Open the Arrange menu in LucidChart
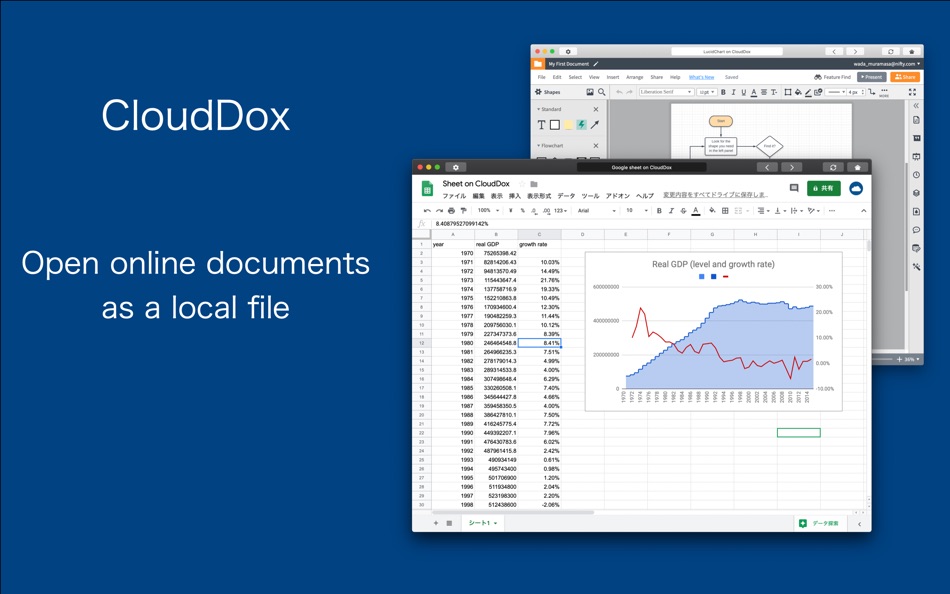Screen dimensions: 950x594 tap(634, 78)
